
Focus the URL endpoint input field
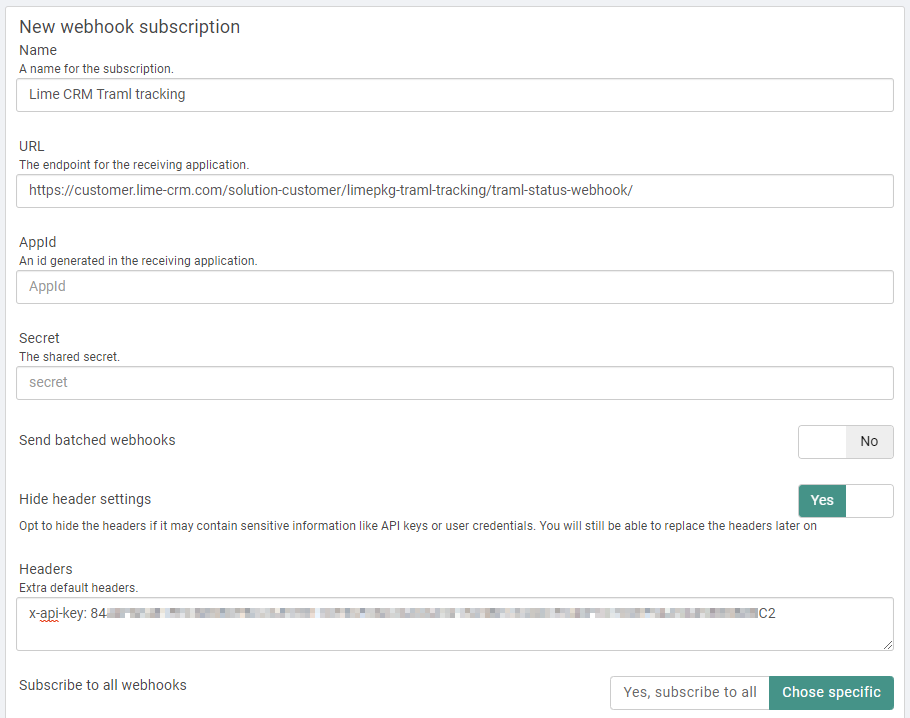pos(455,191)
